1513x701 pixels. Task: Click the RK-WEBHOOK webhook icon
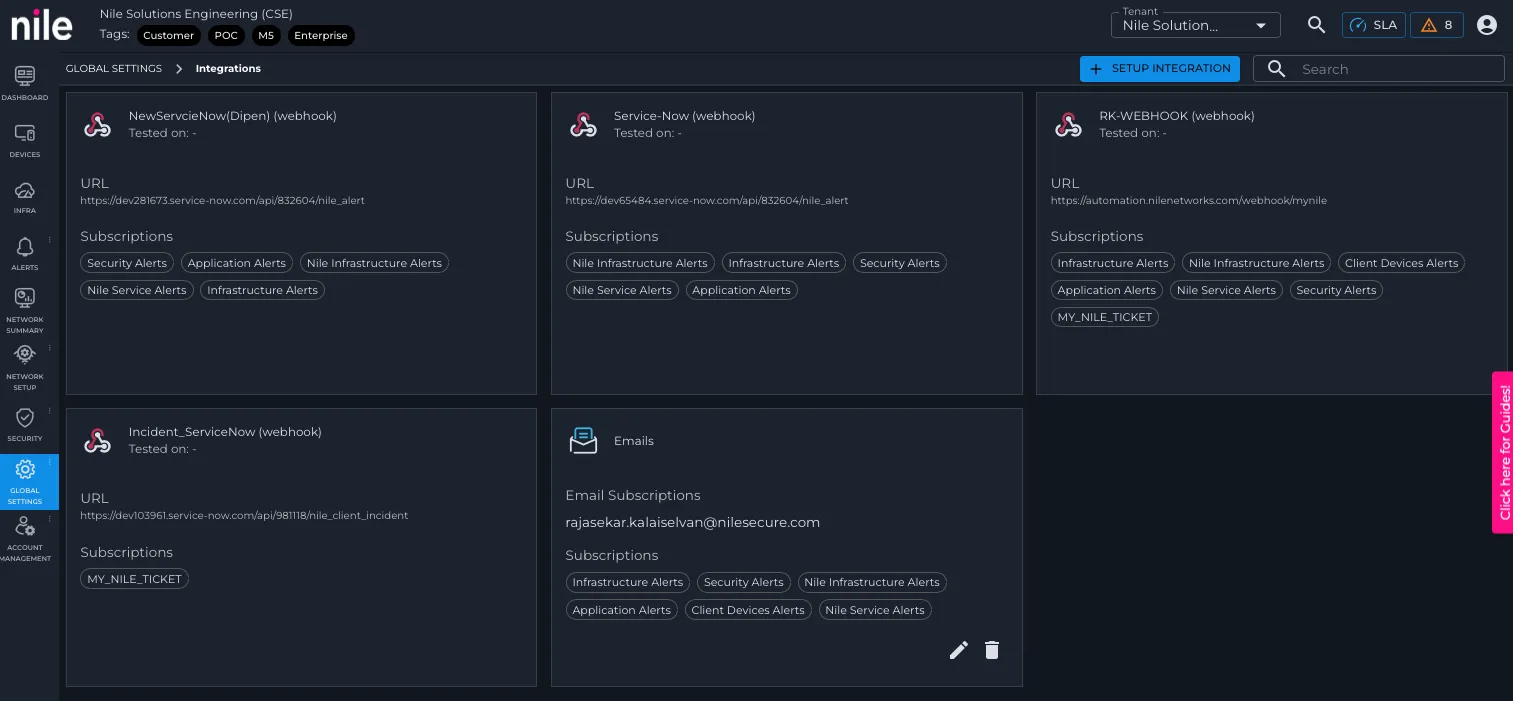click(1068, 124)
